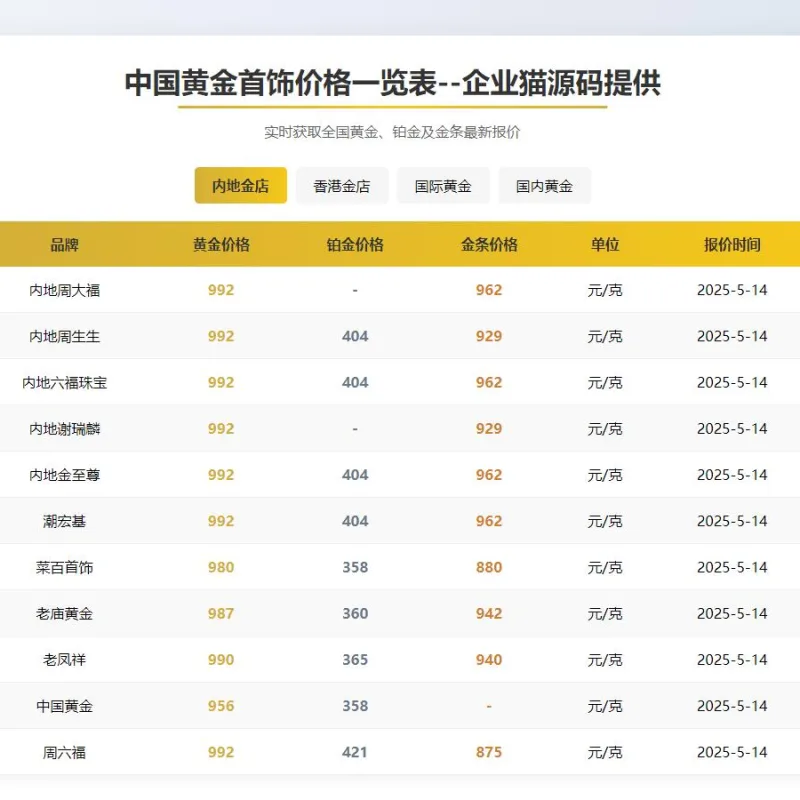The height and width of the screenshot is (800, 800).
Task: Click the 金条价格 column header
Action: point(489,244)
